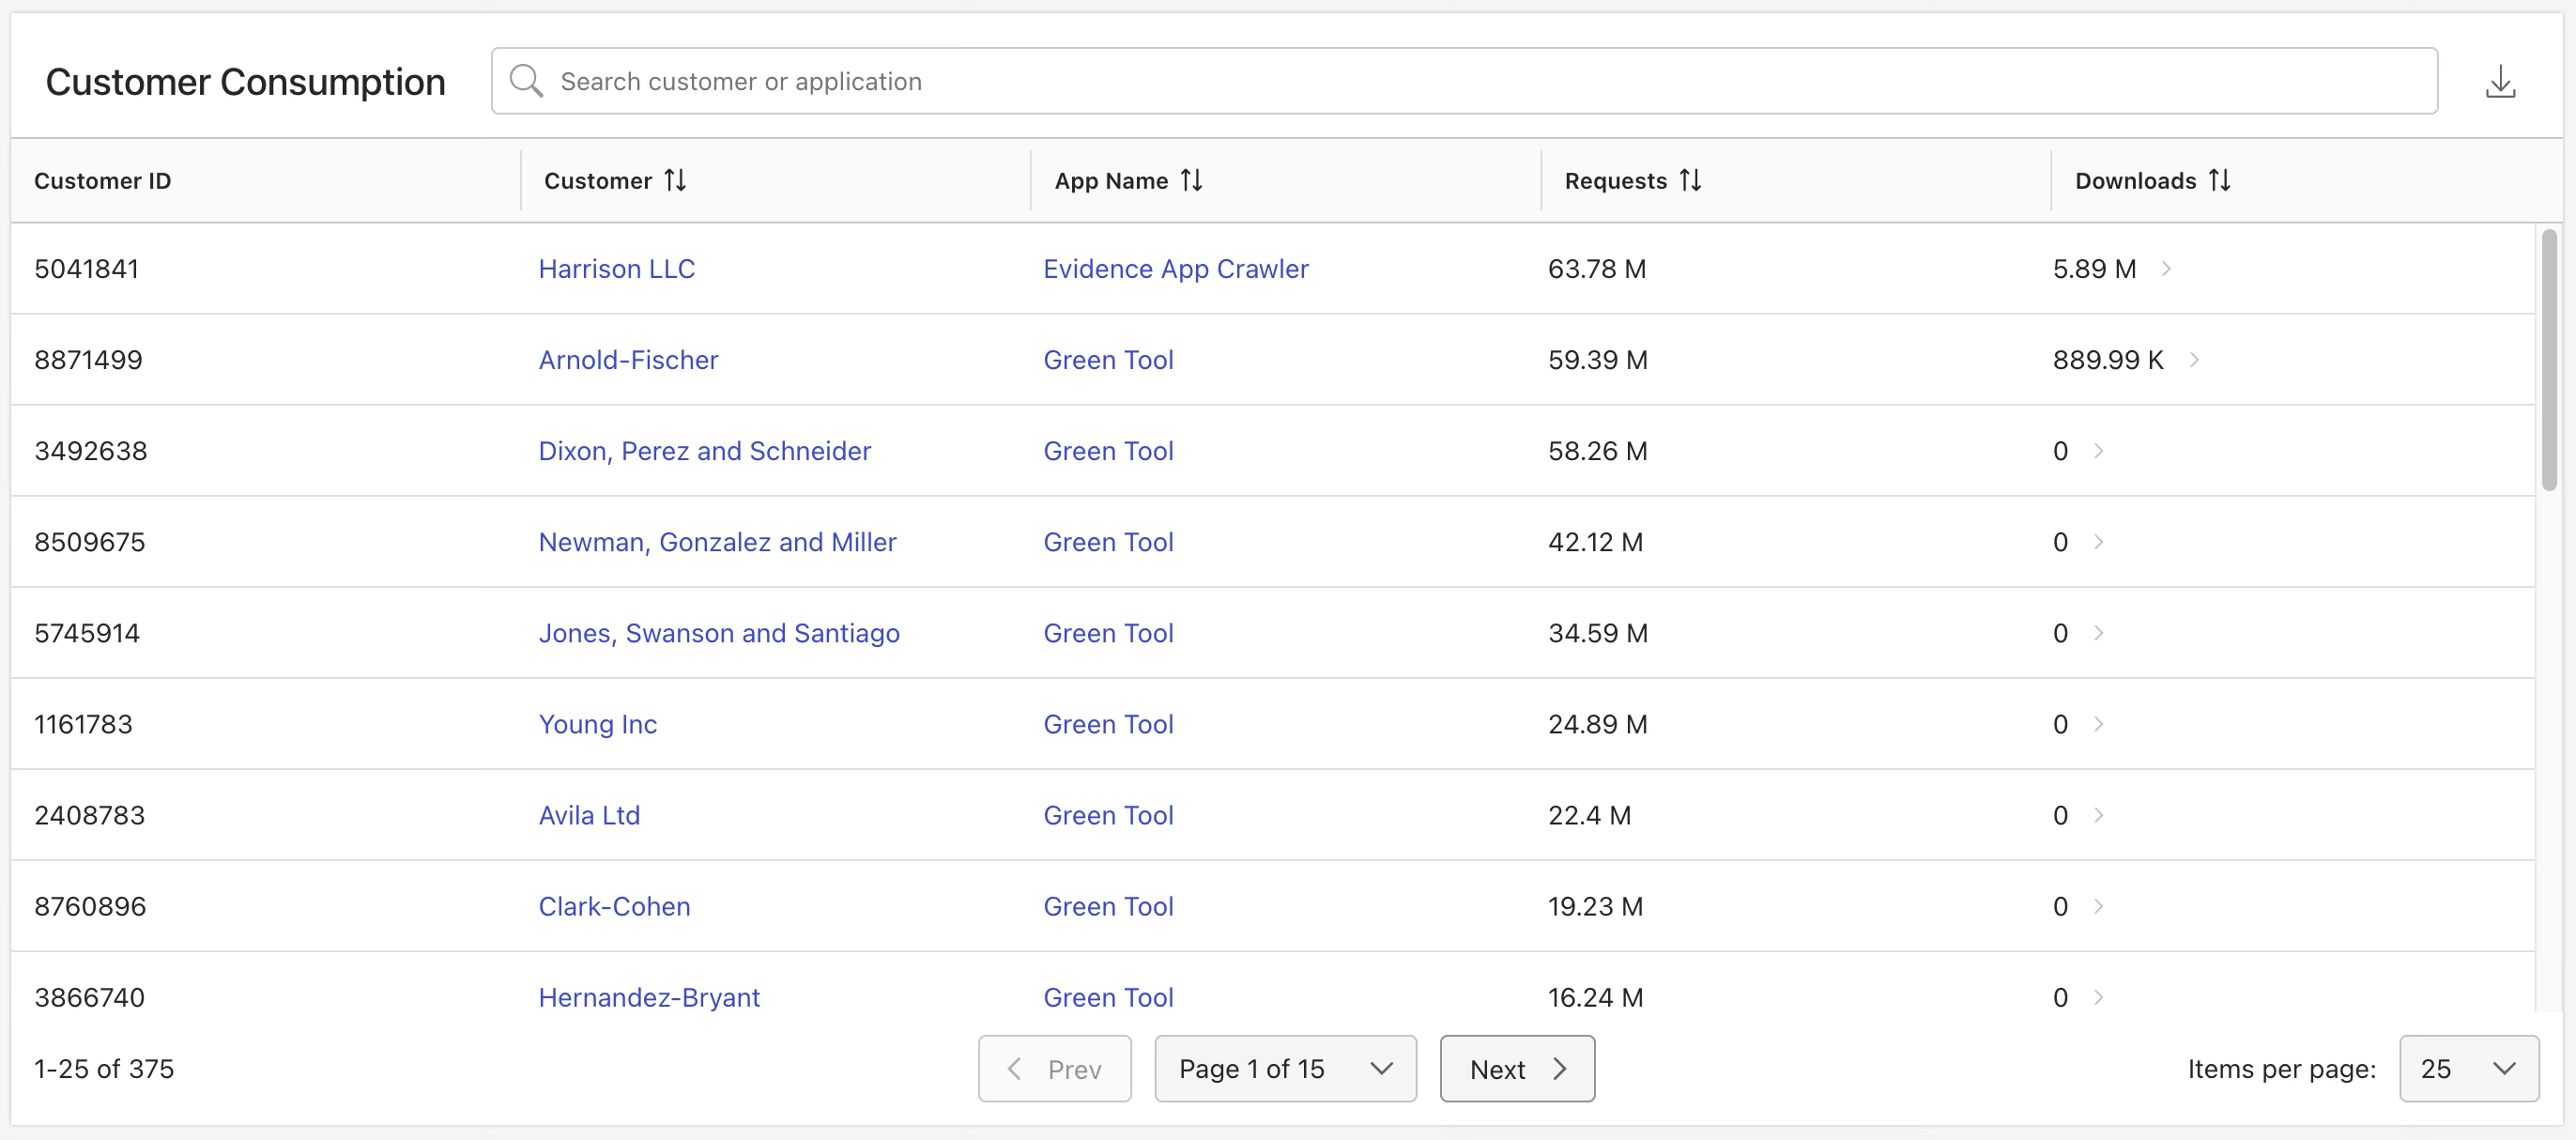Open Evidence App Crawler link

coord(1176,268)
